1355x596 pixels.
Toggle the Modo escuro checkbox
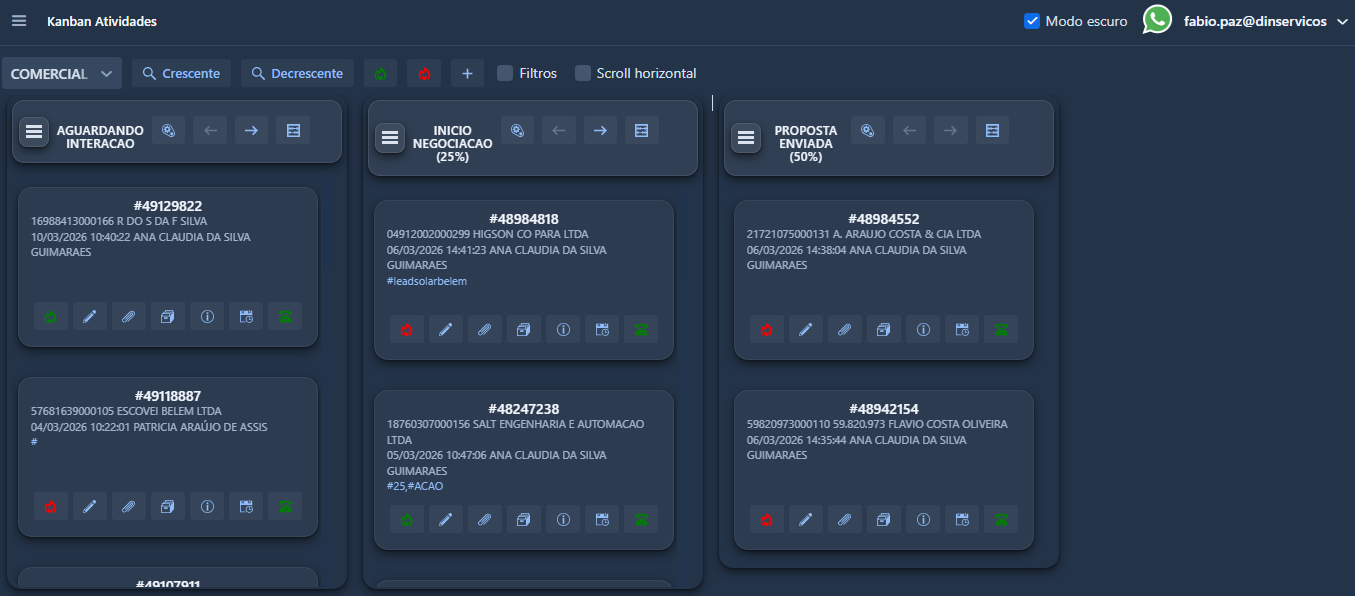click(x=1032, y=21)
